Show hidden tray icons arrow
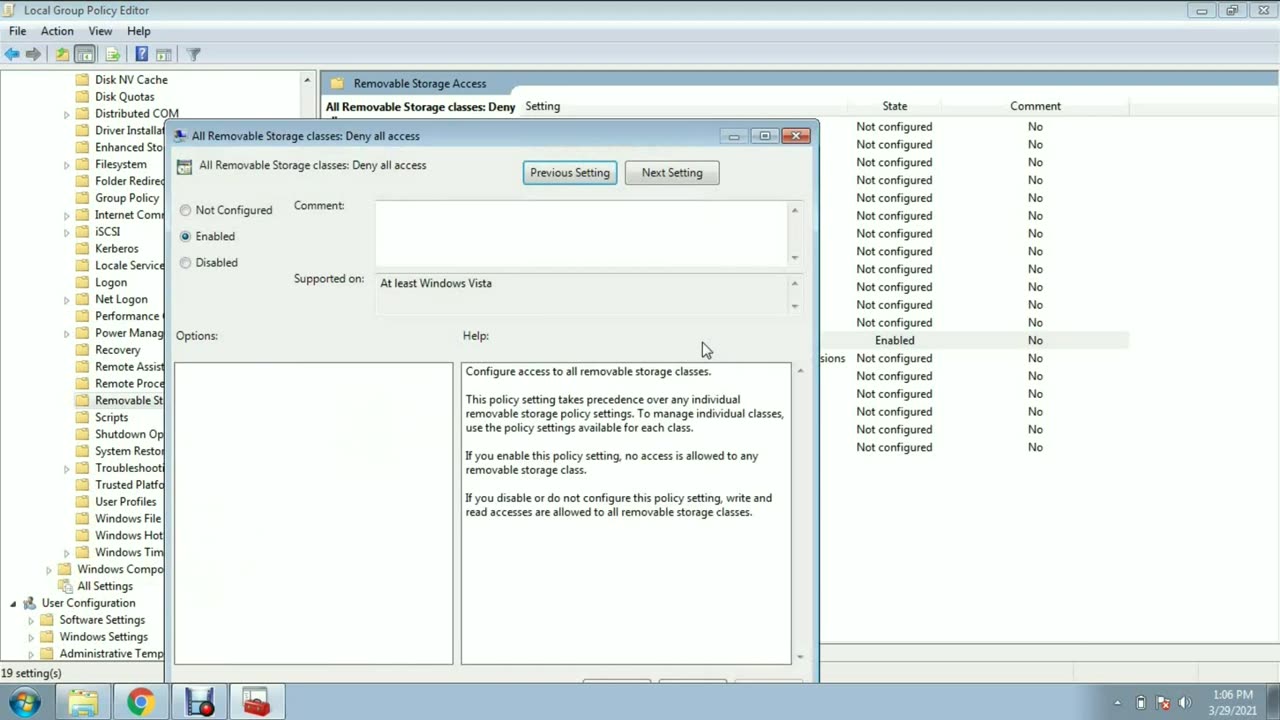This screenshot has width=1280, height=720. tap(1117, 703)
